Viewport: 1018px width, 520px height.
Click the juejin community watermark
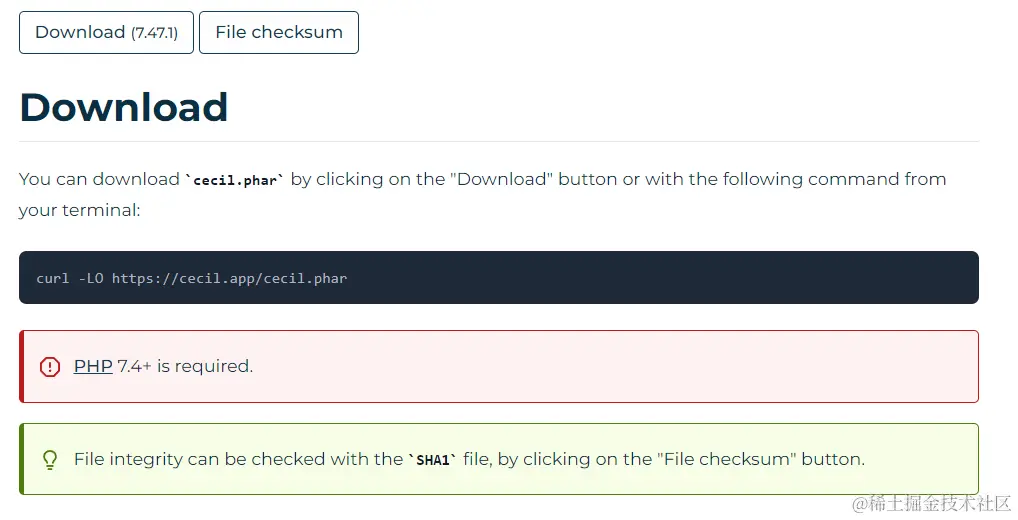coord(932,503)
